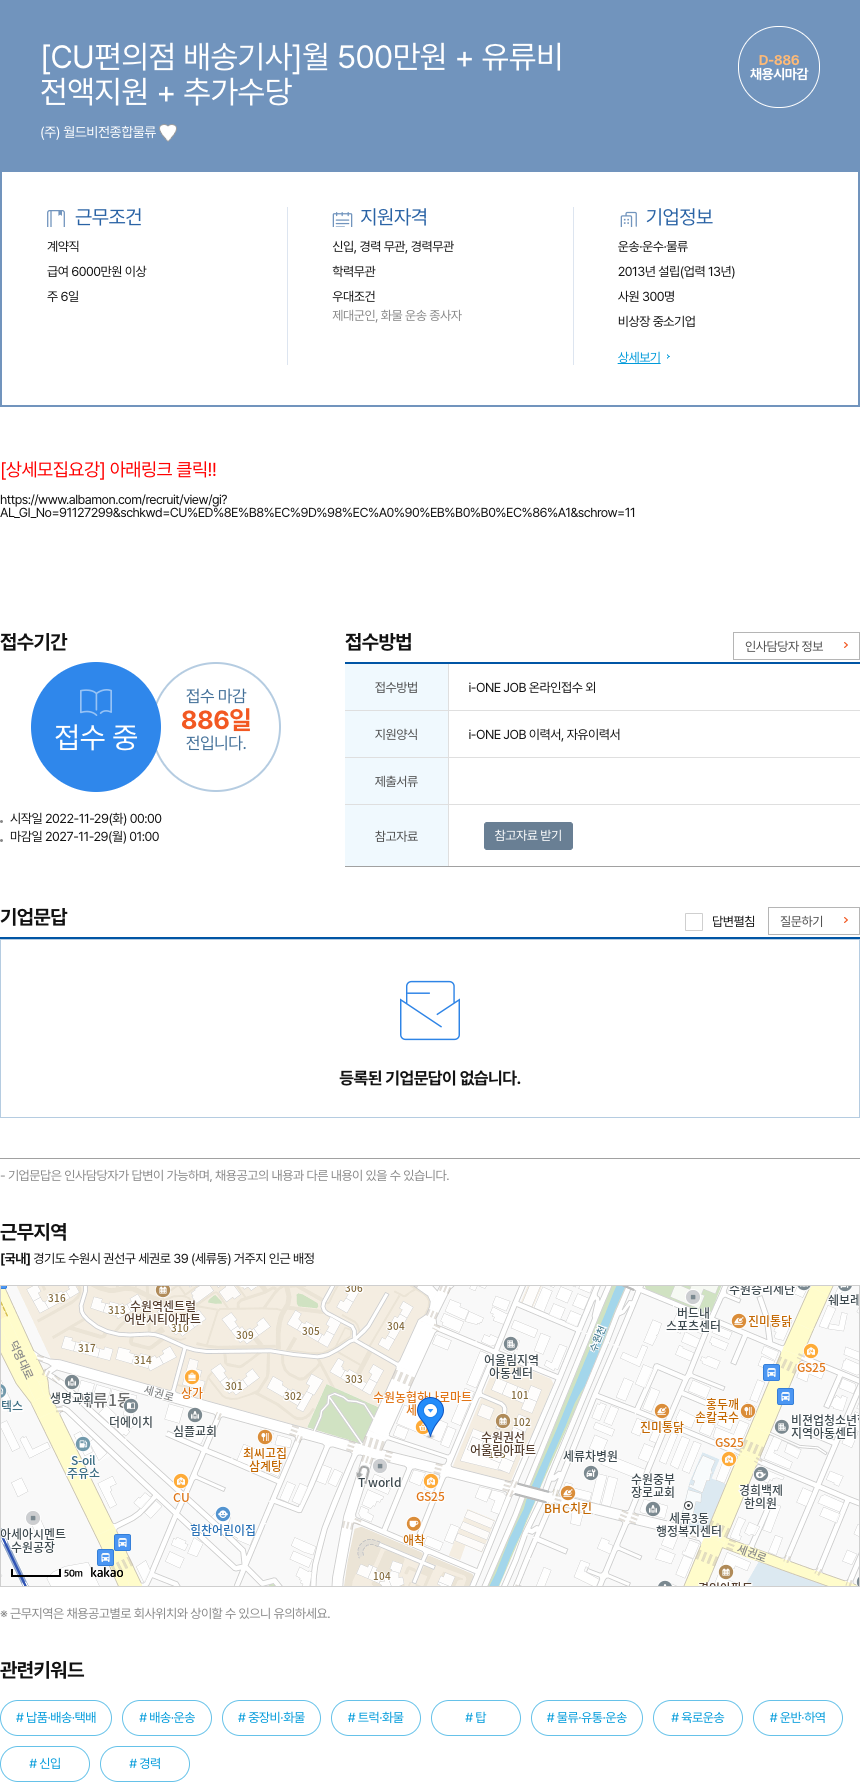Click the kakao logo on the map
Image resolution: width=860 pixels, height=1782 pixels.
107,1573
